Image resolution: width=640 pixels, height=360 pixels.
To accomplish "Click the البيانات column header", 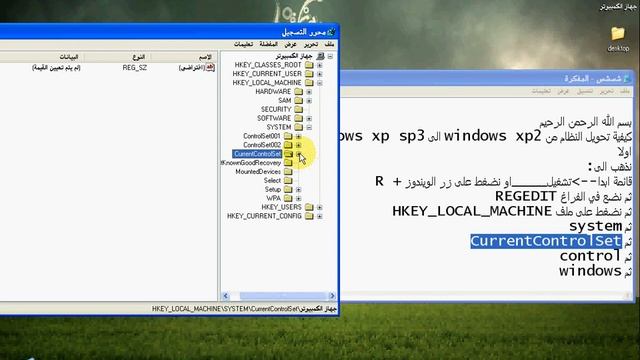I will click(x=41, y=57).
